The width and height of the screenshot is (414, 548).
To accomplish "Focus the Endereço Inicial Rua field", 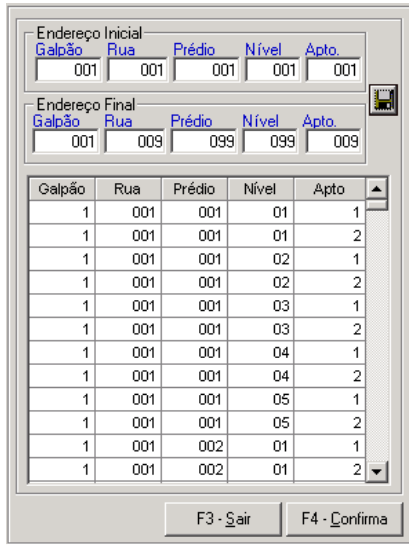I will tap(137, 70).
